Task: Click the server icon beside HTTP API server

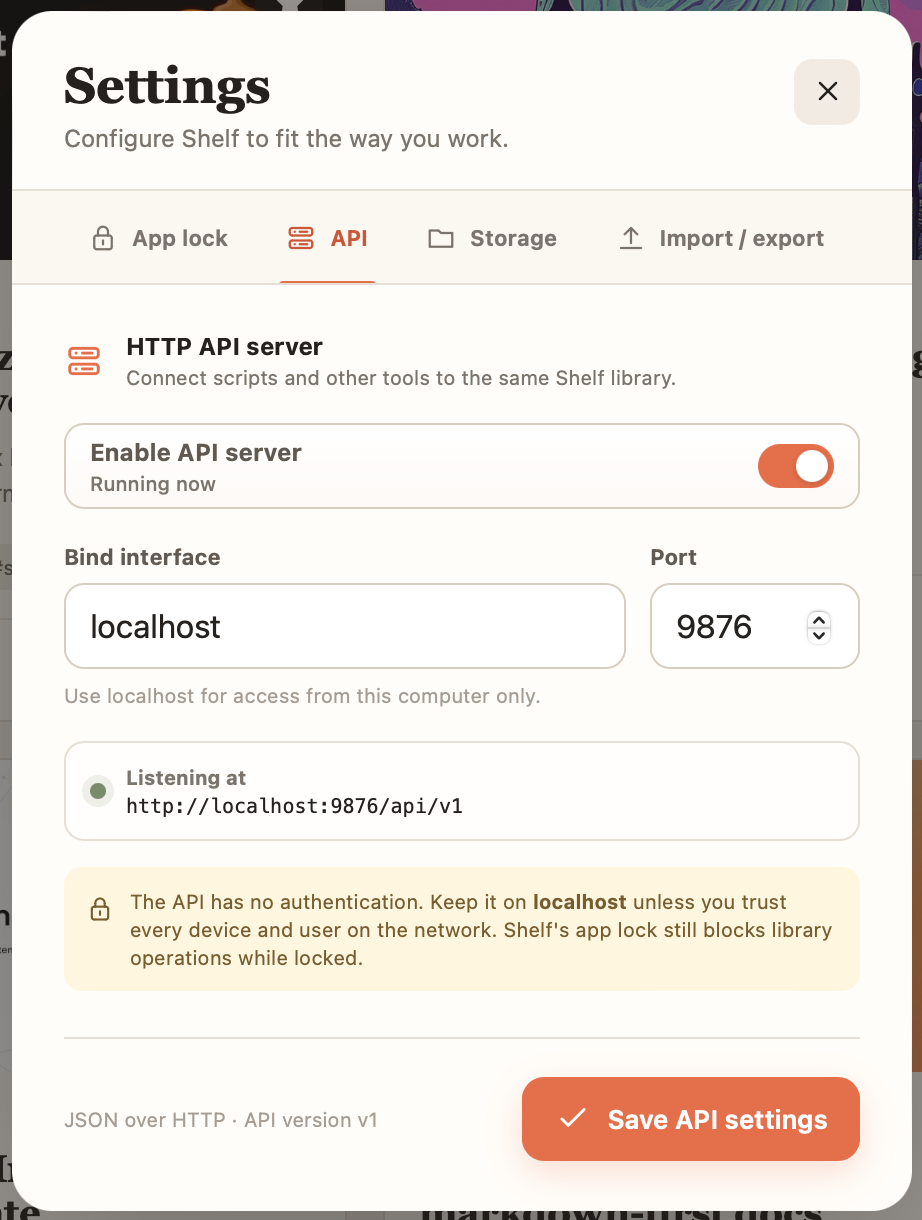Action: point(84,361)
